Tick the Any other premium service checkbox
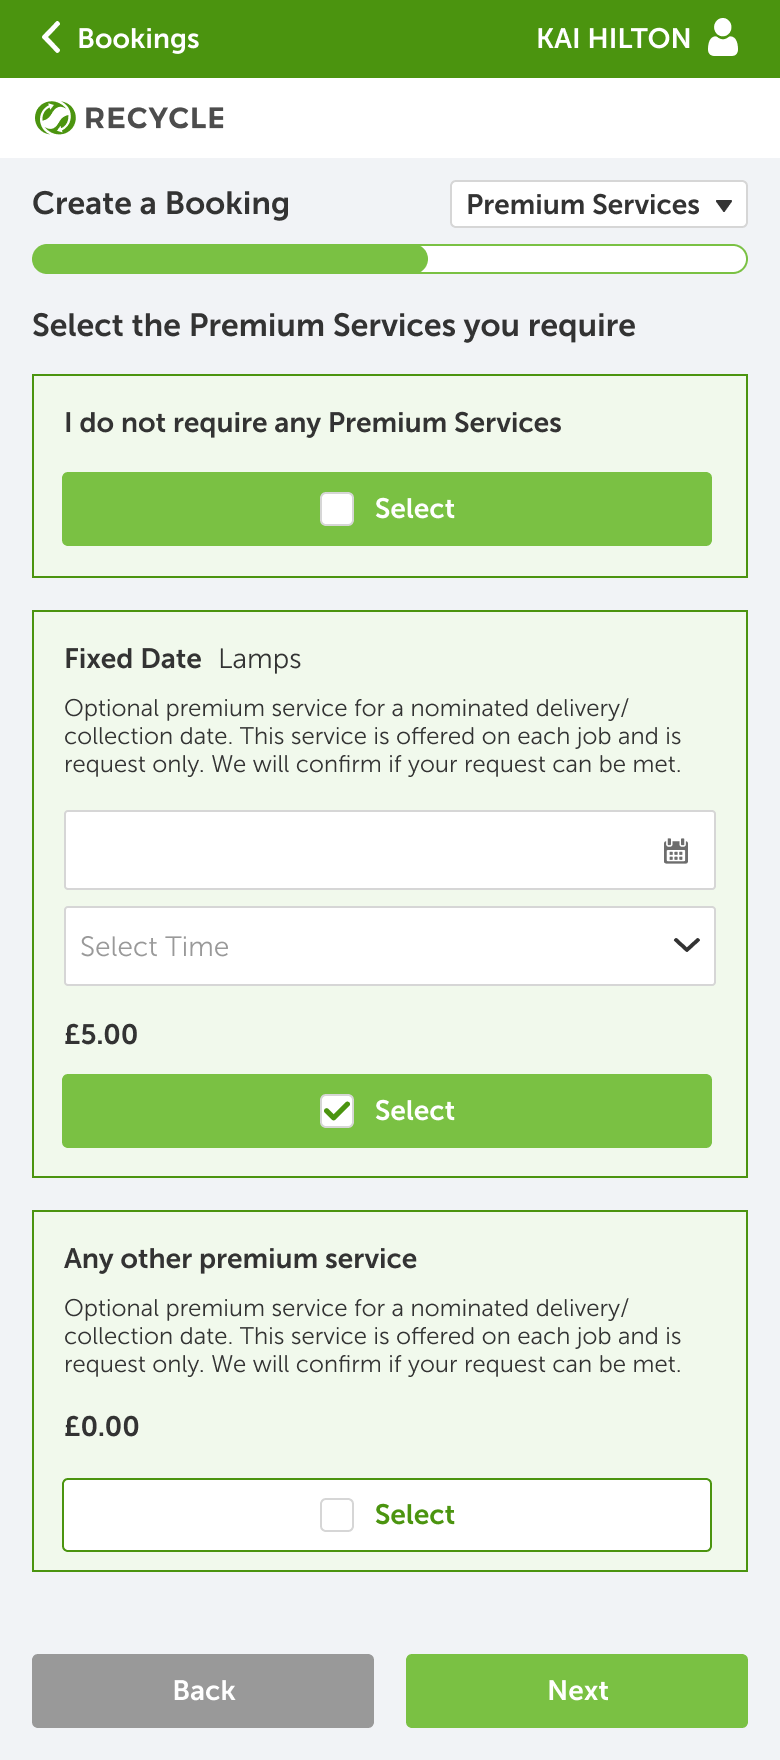This screenshot has width=780, height=1760. [337, 1515]
